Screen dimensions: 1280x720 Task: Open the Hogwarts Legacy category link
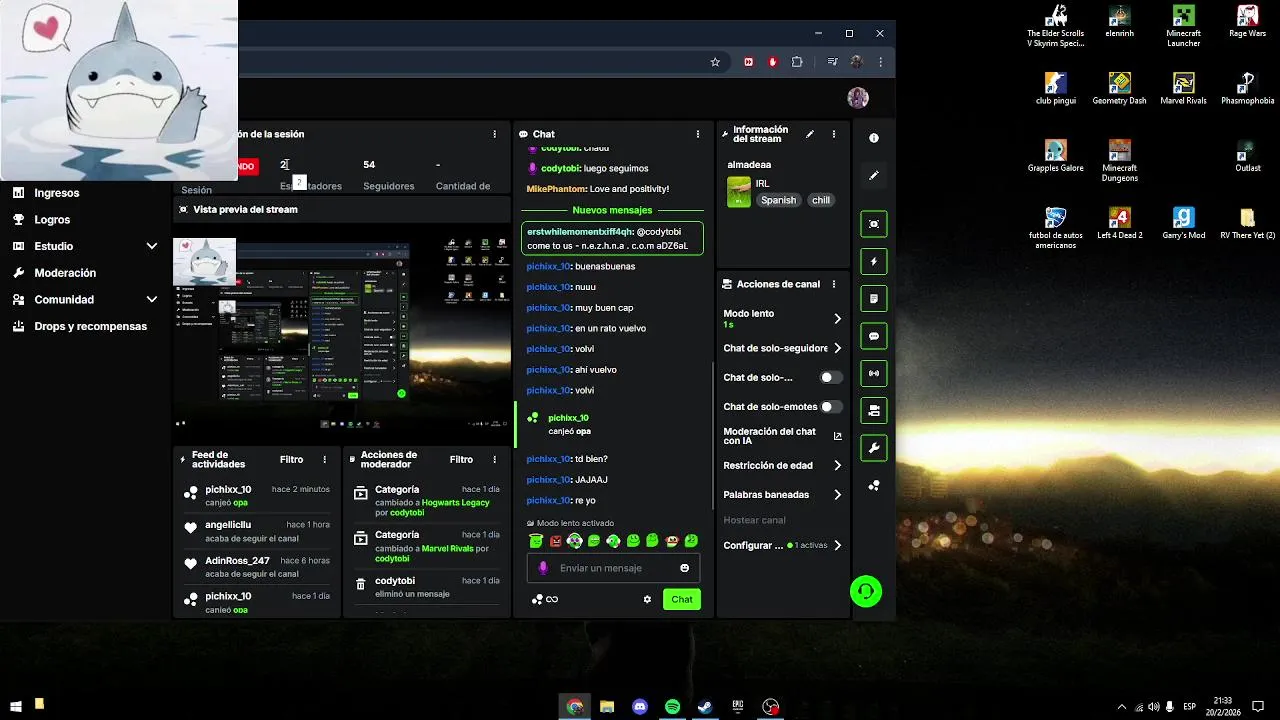456,502
